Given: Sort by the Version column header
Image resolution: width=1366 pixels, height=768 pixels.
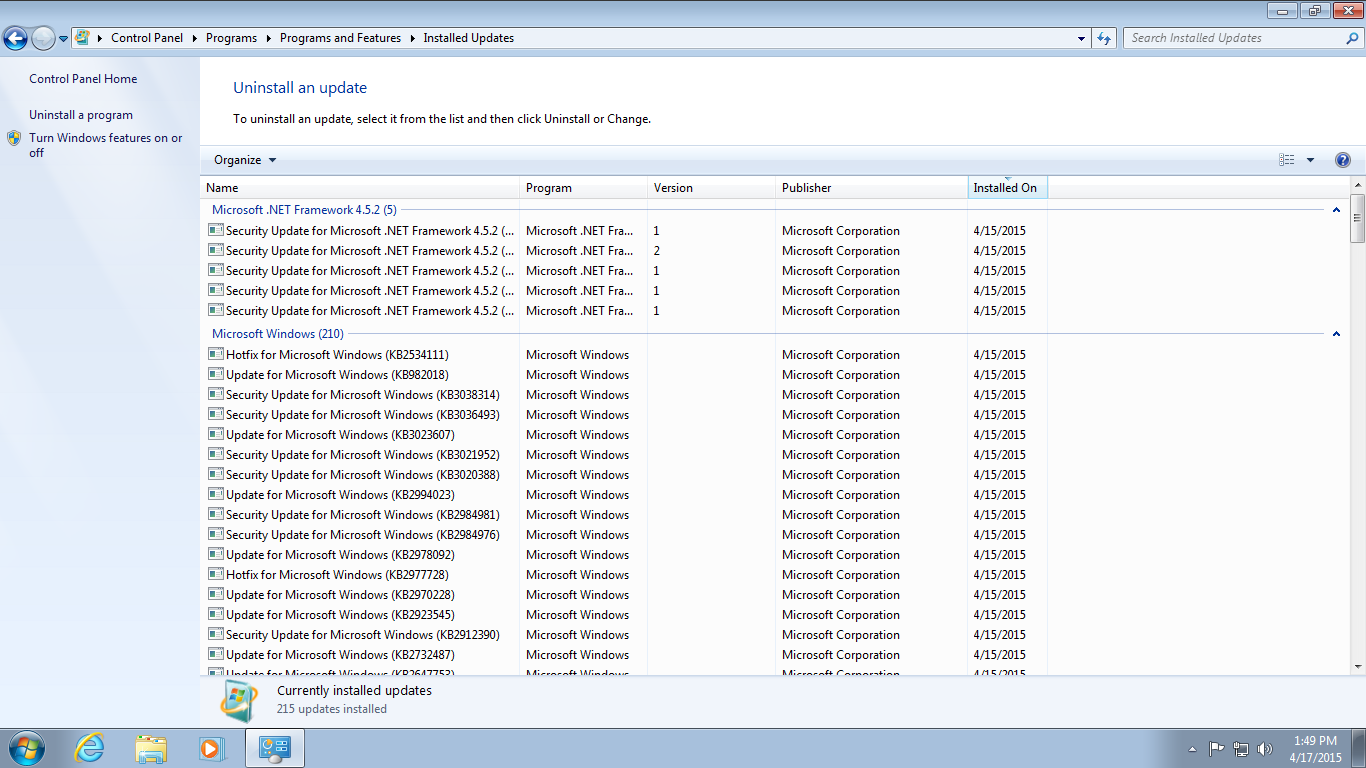Looking at the screenshot, I should coord(712,188).
